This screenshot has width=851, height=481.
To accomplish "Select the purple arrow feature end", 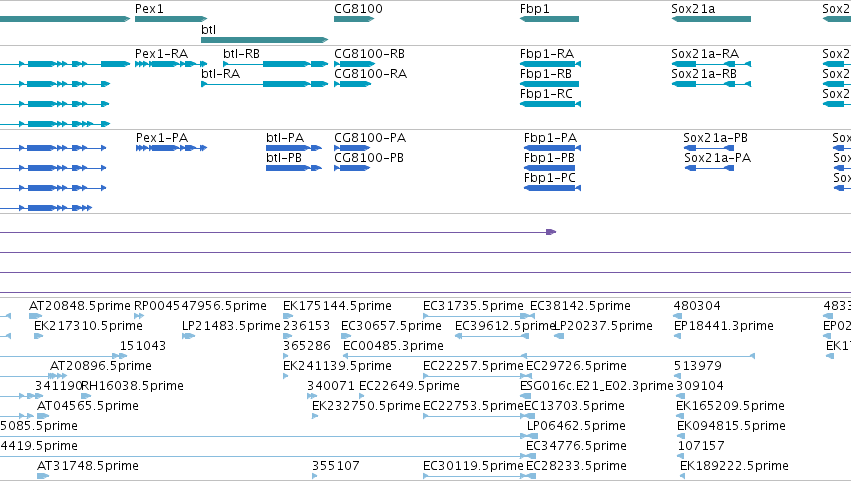I will 551,232.
